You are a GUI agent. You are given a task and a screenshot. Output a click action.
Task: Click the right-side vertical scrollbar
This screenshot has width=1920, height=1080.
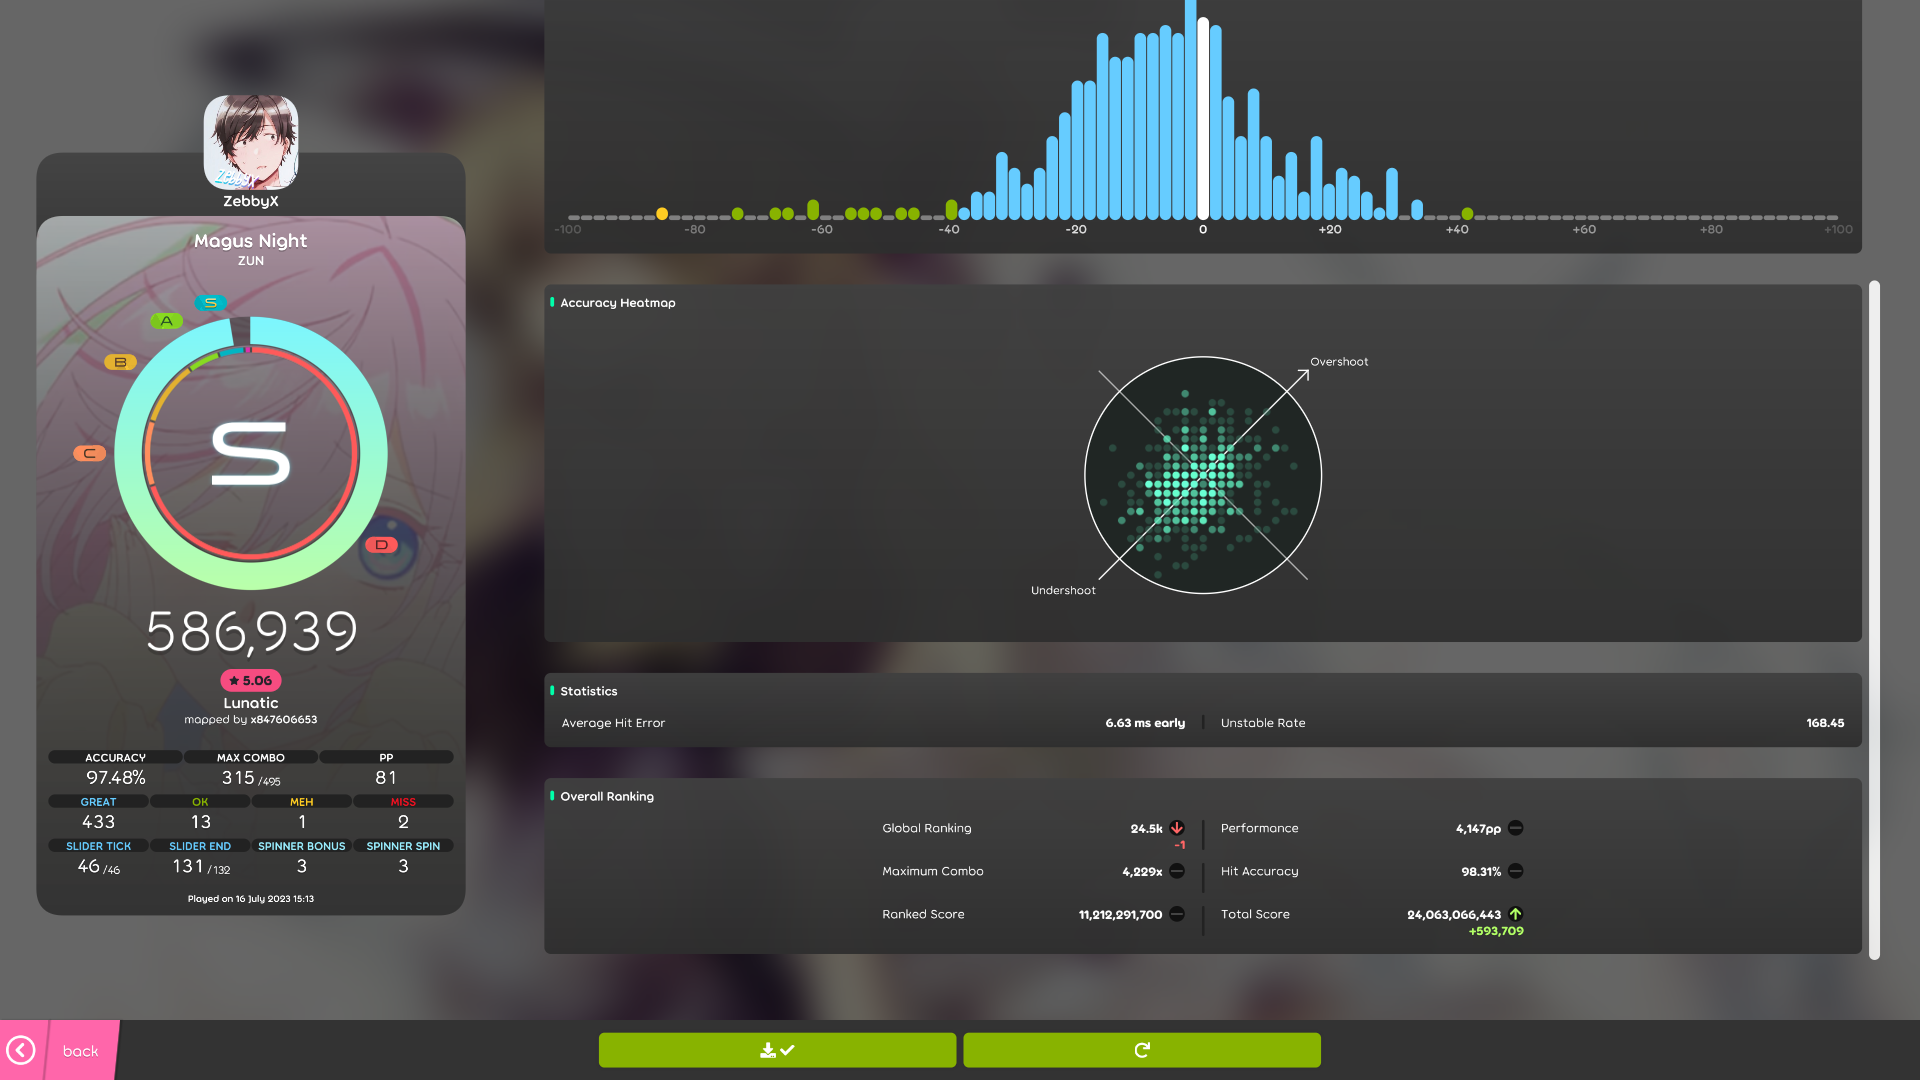click(x=1874, y=620)
